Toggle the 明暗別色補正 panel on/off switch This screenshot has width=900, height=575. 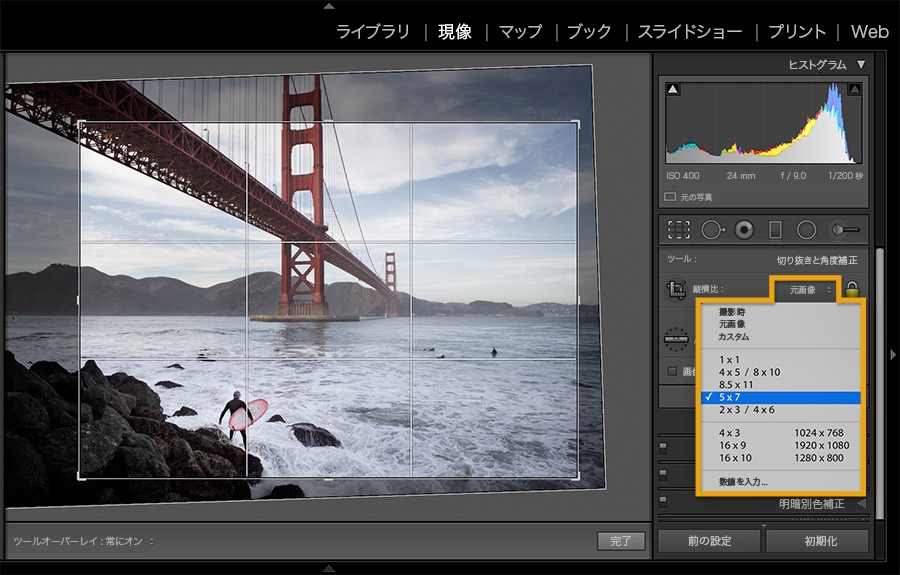pos(663,502)
